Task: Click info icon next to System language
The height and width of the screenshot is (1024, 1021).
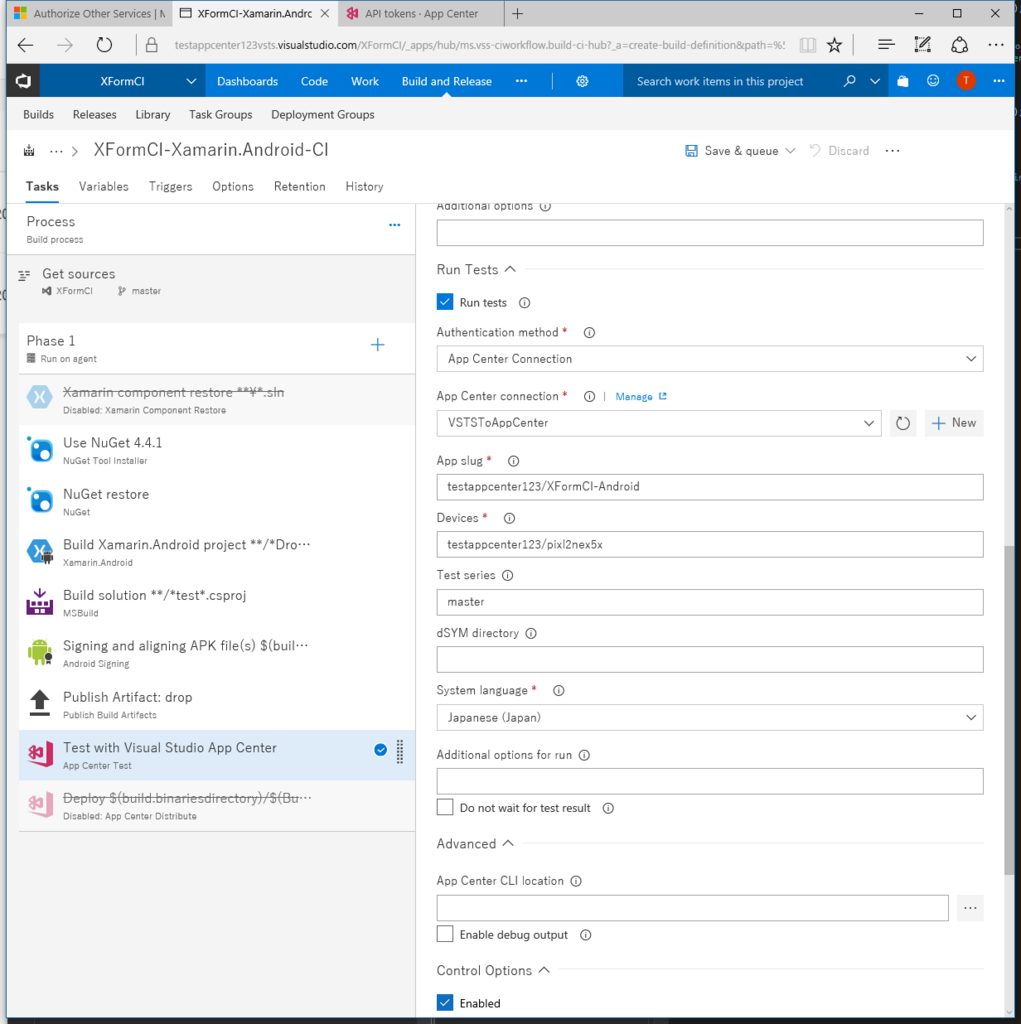Action: tap(559, 691)
